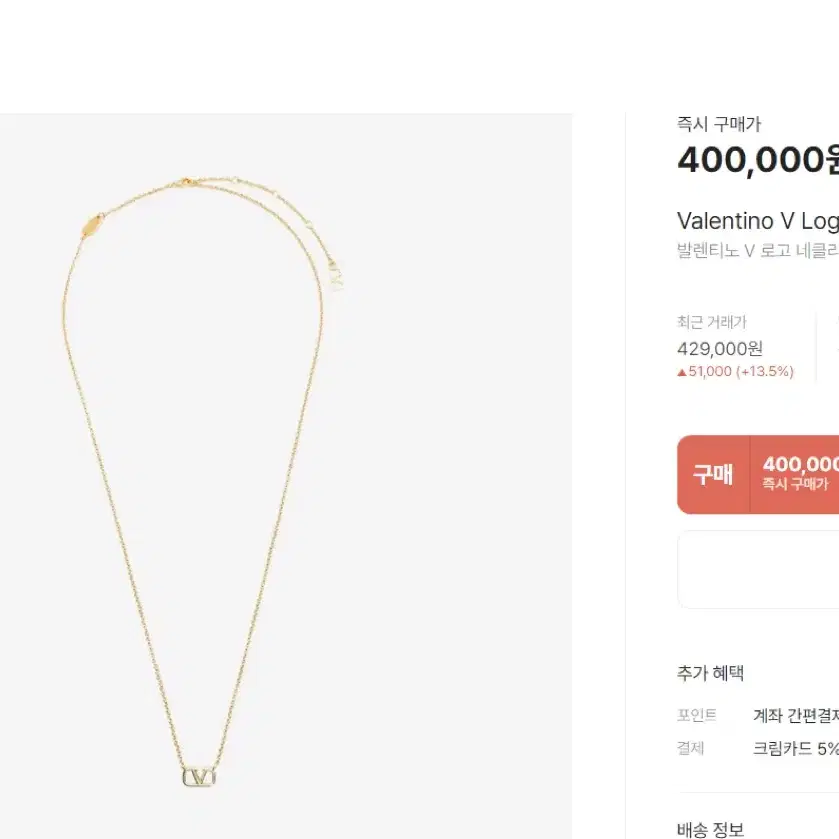
Task: Click the red 구매 buy button
Action: pyautogui.click(x=713, y=475)
